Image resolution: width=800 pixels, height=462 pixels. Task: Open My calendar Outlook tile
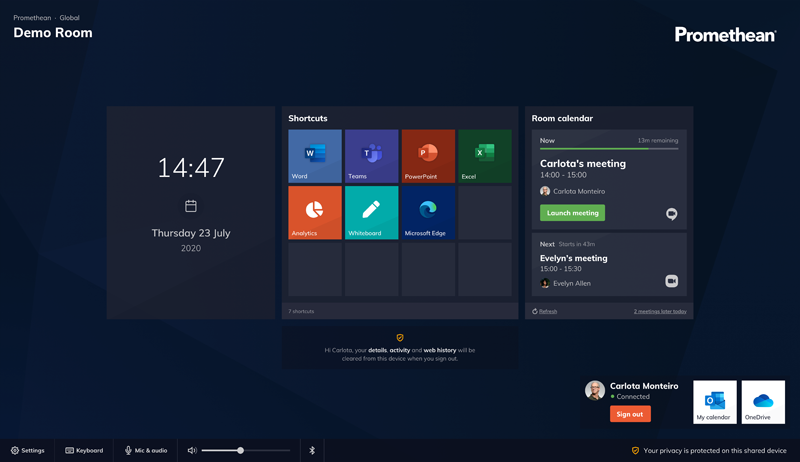point(714,402)
